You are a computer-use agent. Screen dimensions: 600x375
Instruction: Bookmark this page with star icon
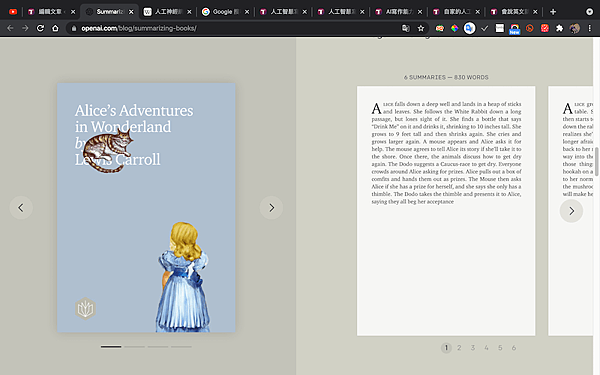point(421,28)
